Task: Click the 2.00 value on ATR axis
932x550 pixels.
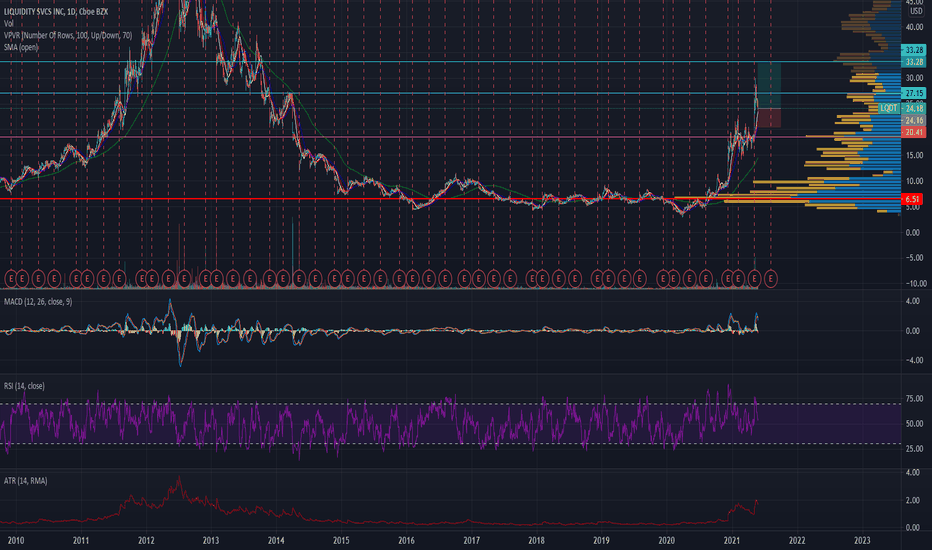Action: pyautogui.click(x=912, y=501)
